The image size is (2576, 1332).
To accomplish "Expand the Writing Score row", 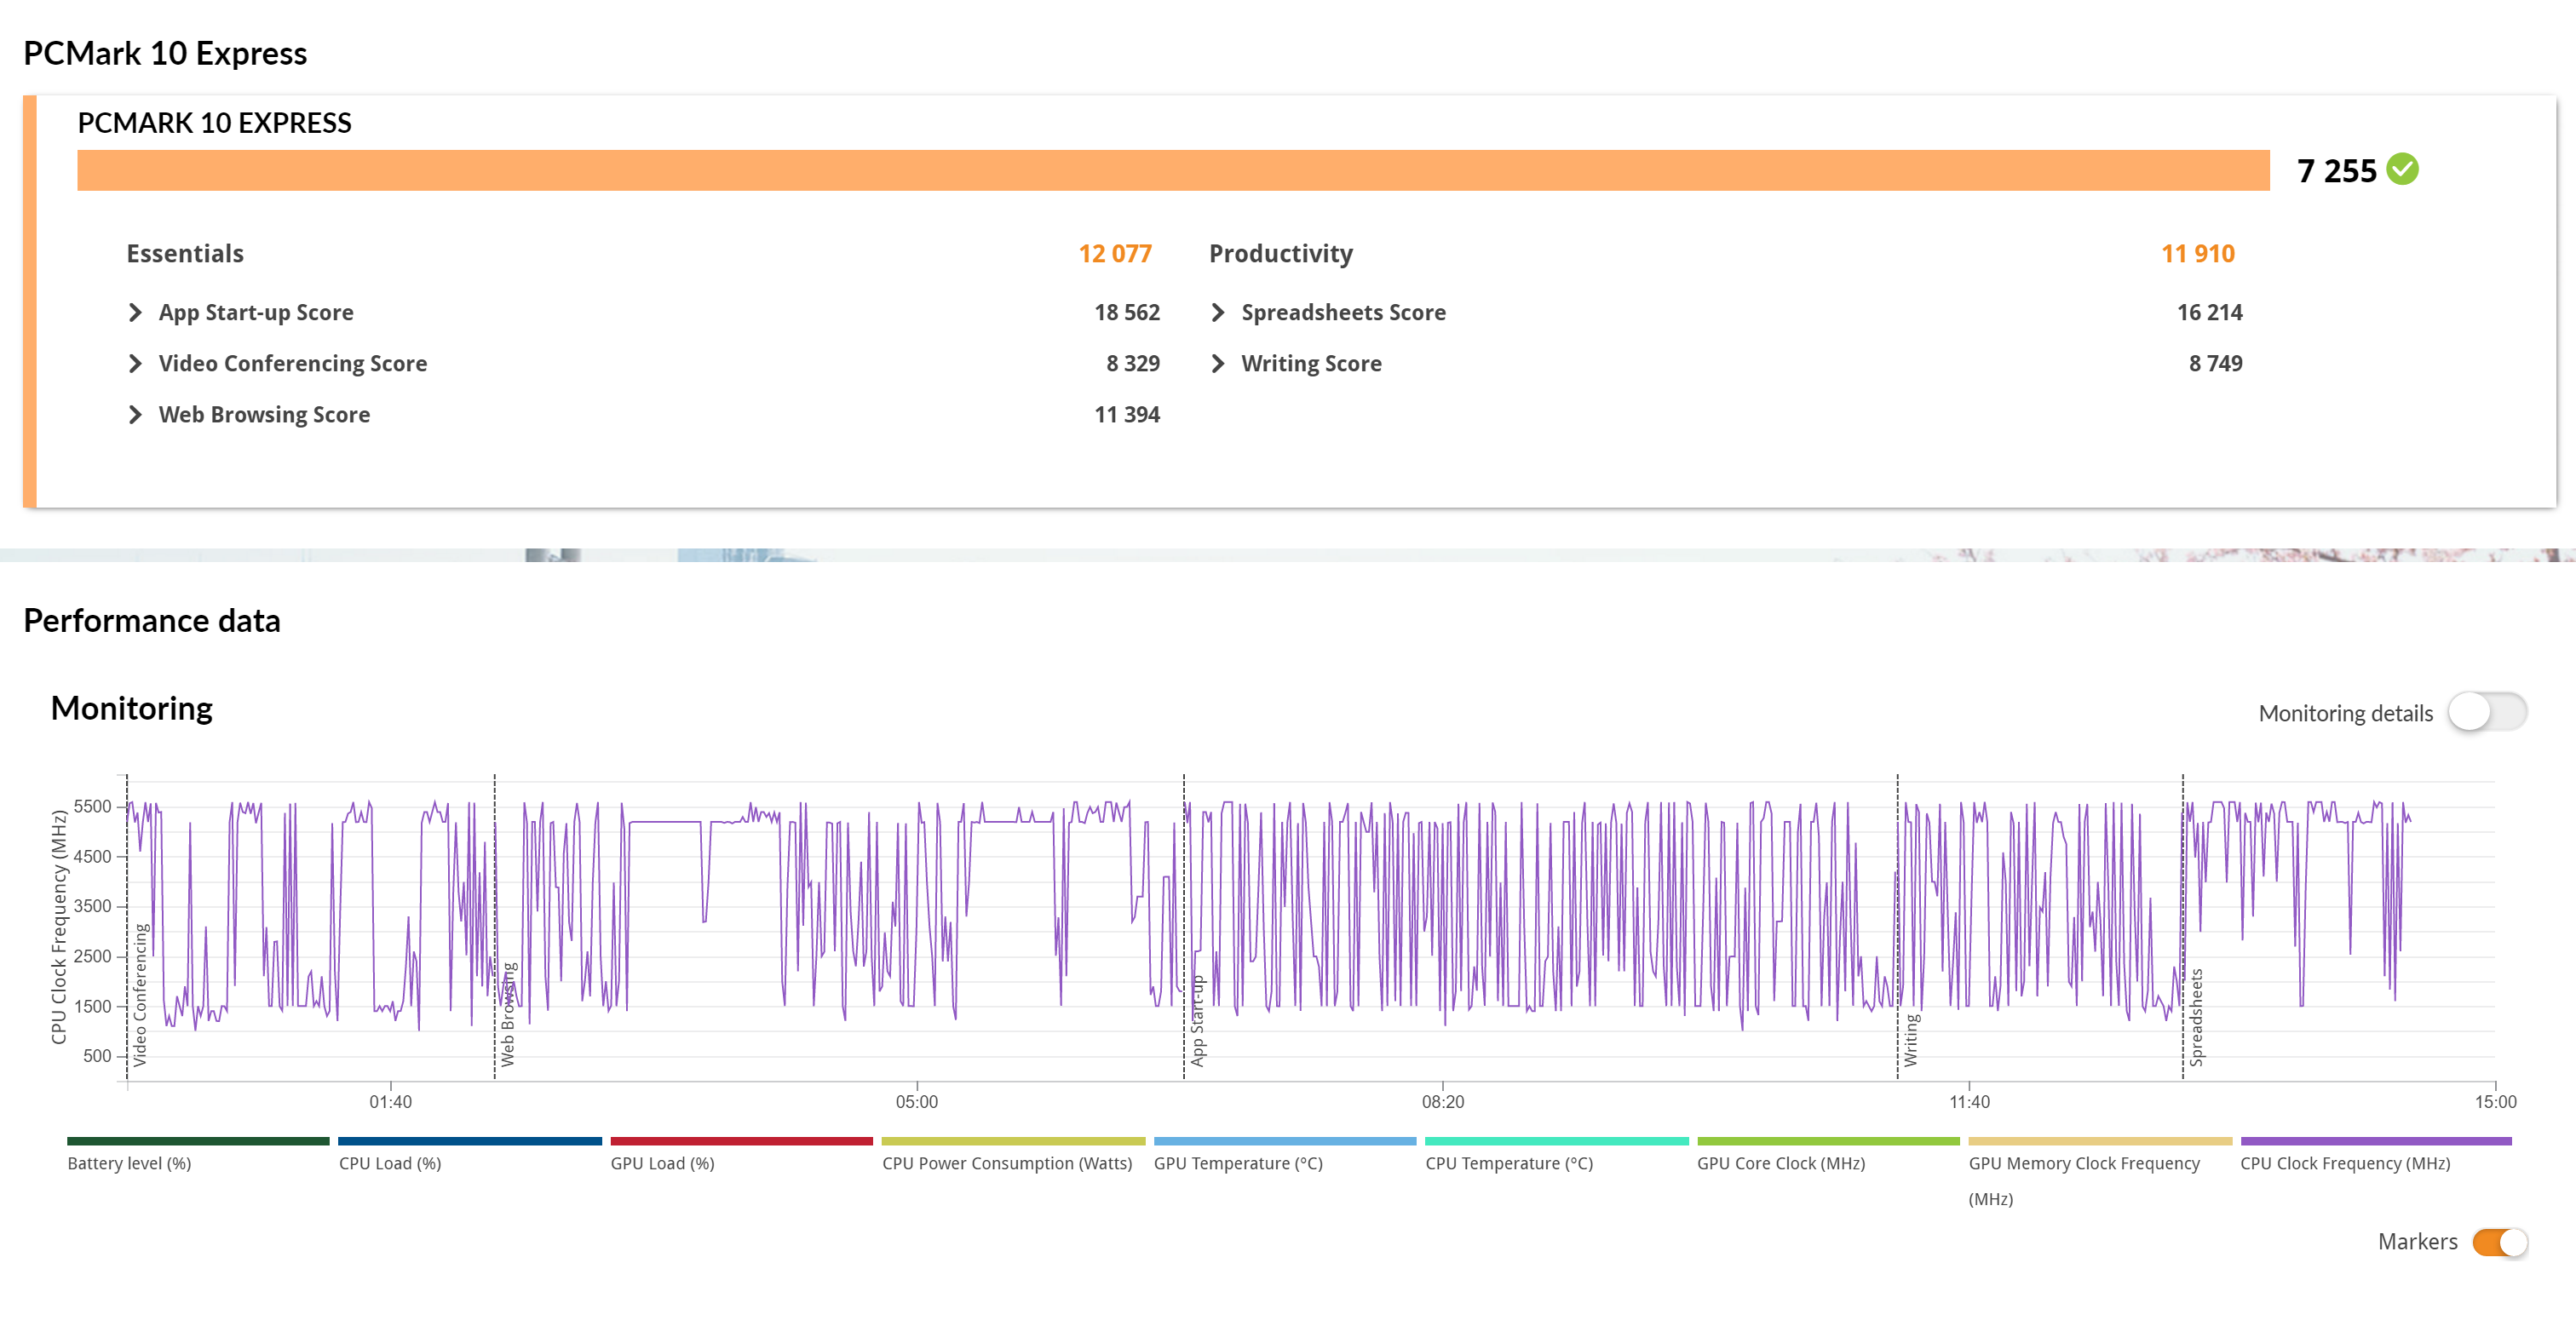I will [x=1218, y=364].
